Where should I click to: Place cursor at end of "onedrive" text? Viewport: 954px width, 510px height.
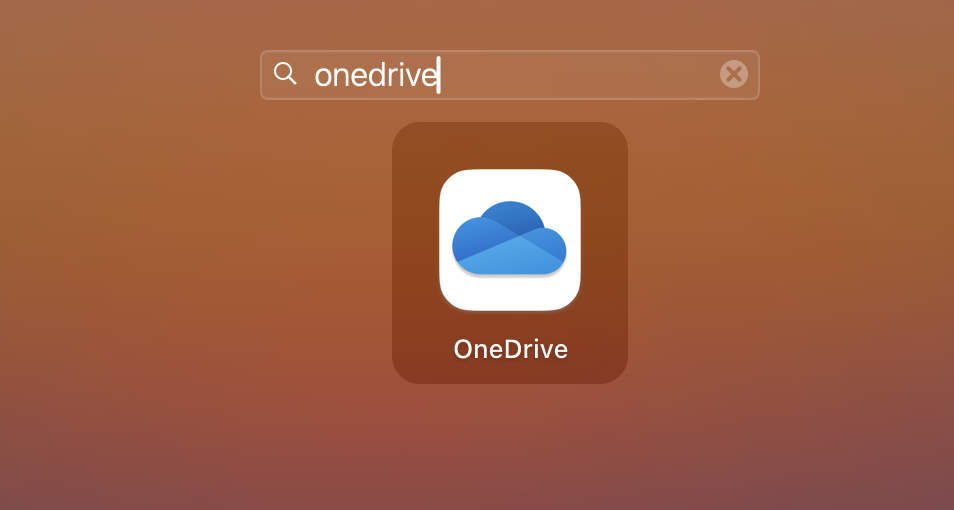(x=439, y=75)
